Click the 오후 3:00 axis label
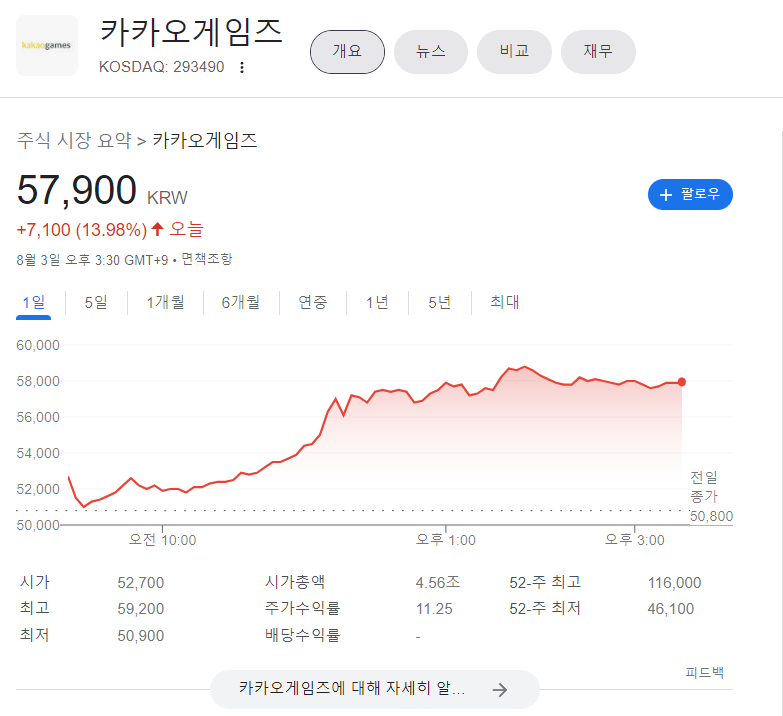 click(x=634, y=540)
